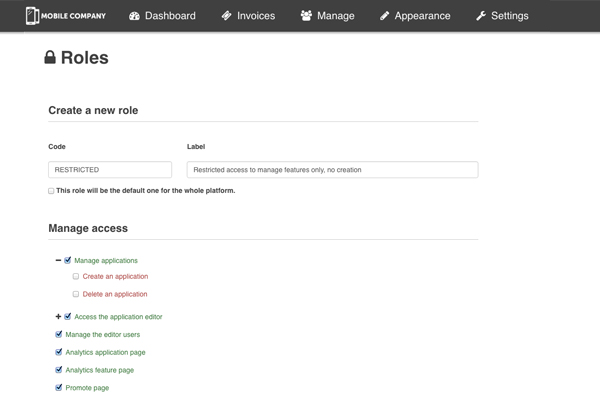This screenshot has width=600, height=400.
Task: Click the Code input field containing RESTRICTED
Action: tap(110, 170)
